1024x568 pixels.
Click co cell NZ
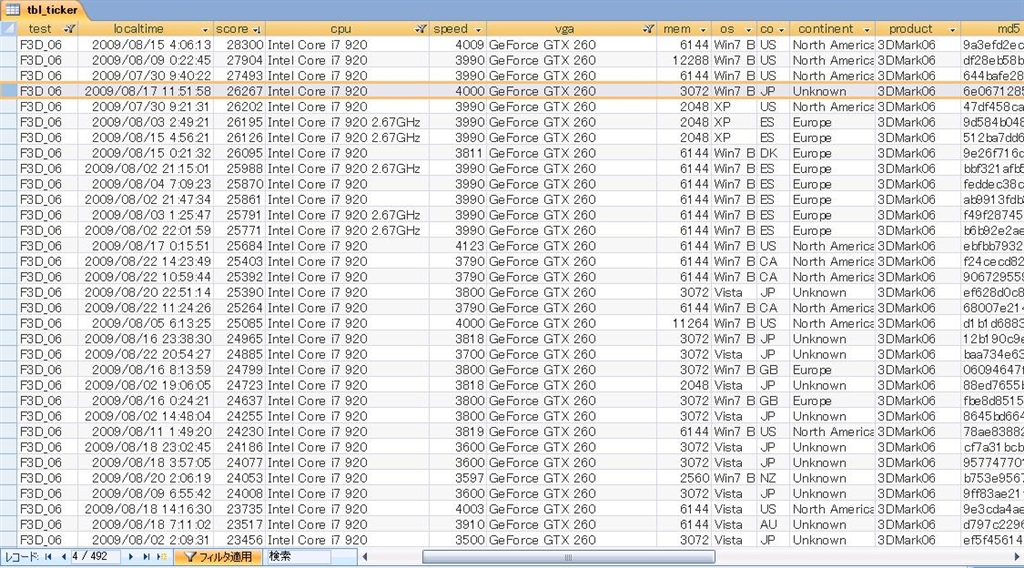[x=773, y=479]
